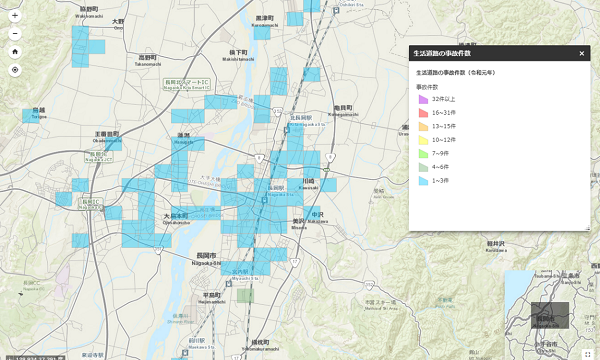The width and height of the screenshot is (600, 360).
Task: Find my current location
Action: click(x=15, y=70)
